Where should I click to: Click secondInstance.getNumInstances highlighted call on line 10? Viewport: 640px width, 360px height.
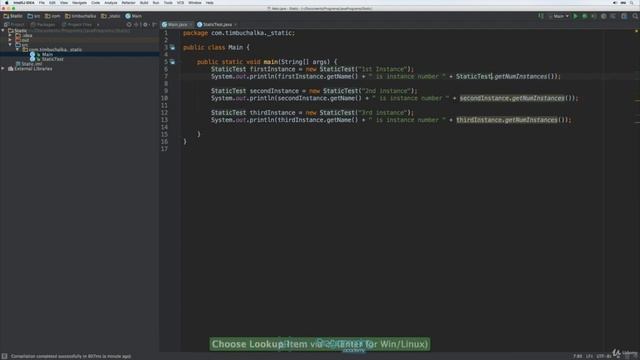pyautogui.click(x=512, y=98)
